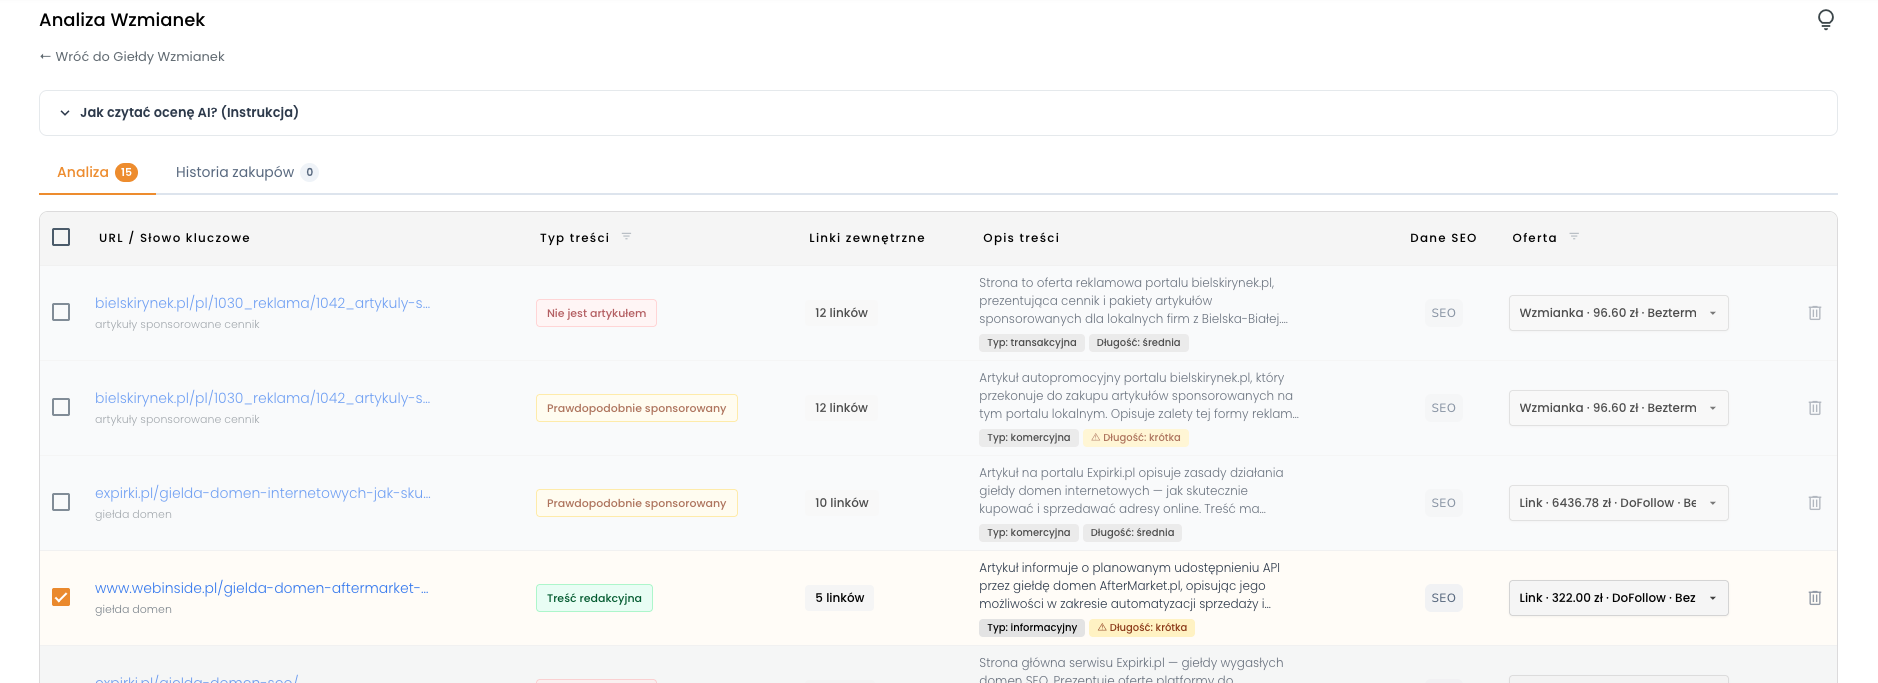Click SEO data badge in webinside.pl row
Screen dimensions: 1878x683
1443,598
